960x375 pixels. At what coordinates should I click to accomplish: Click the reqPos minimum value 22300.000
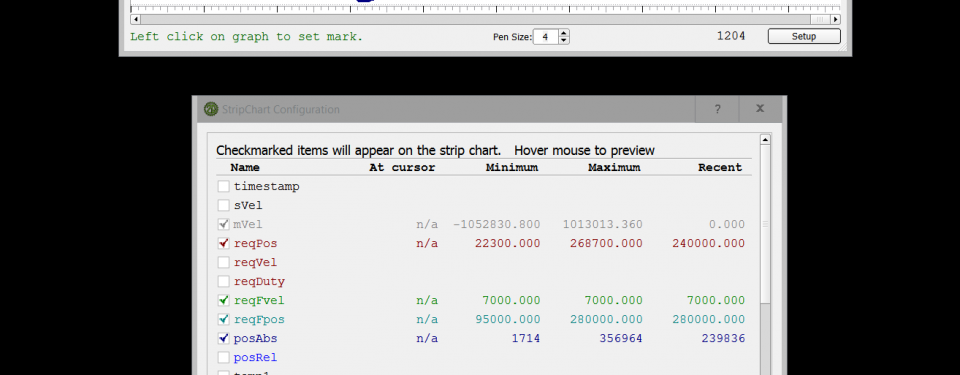click(508, 243)
